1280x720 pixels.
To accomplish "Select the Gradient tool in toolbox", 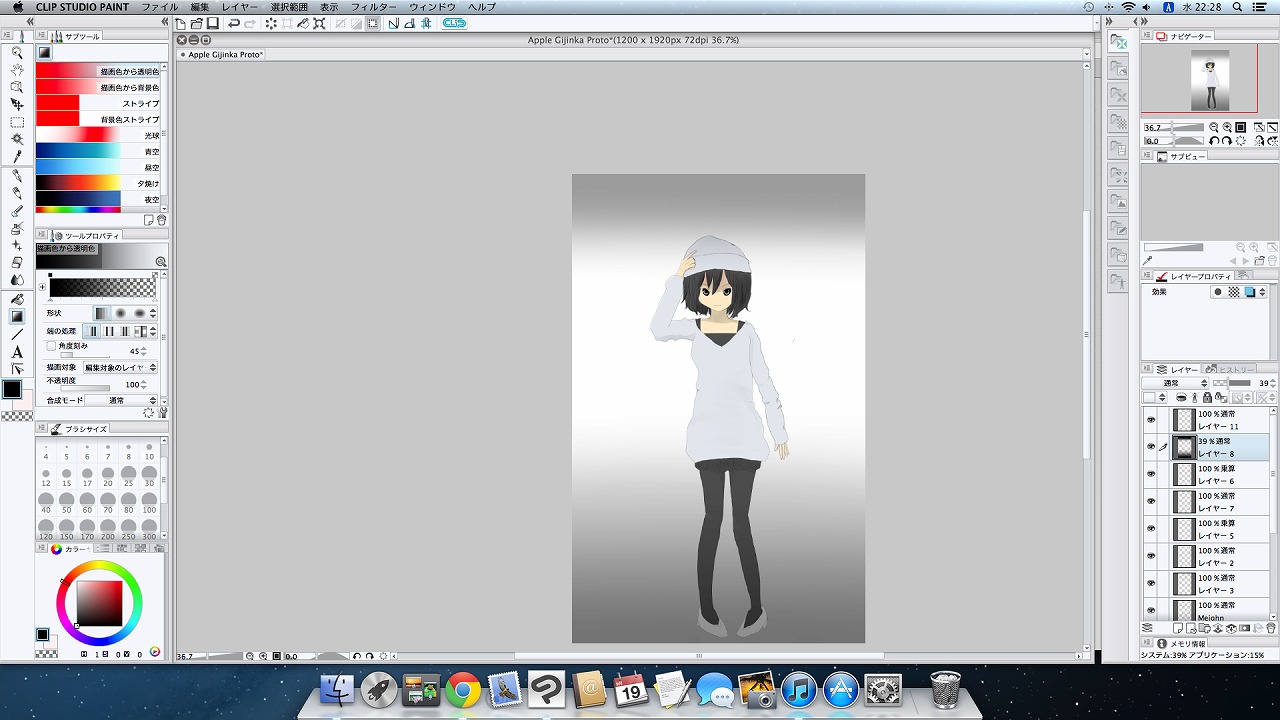I will click(x=17, y=316).
